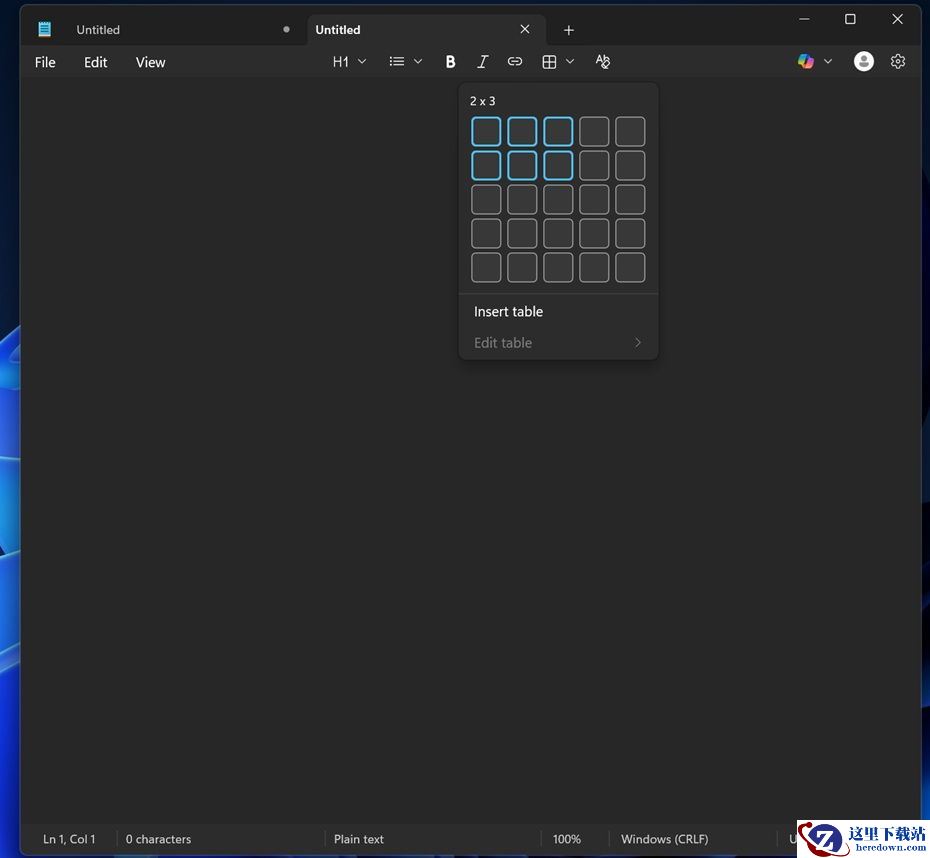Open the File menu
Image resolution: width=930 pixels, height=858 pixels.
point(45,62)
